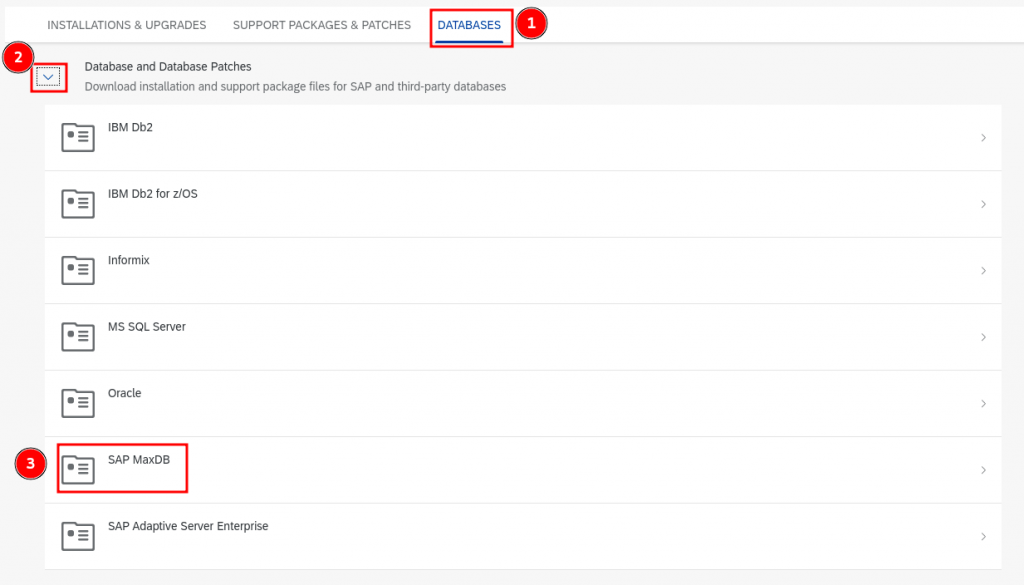
Task: Select the IBM Db2 for z/OS label
Action: point(152,194)
